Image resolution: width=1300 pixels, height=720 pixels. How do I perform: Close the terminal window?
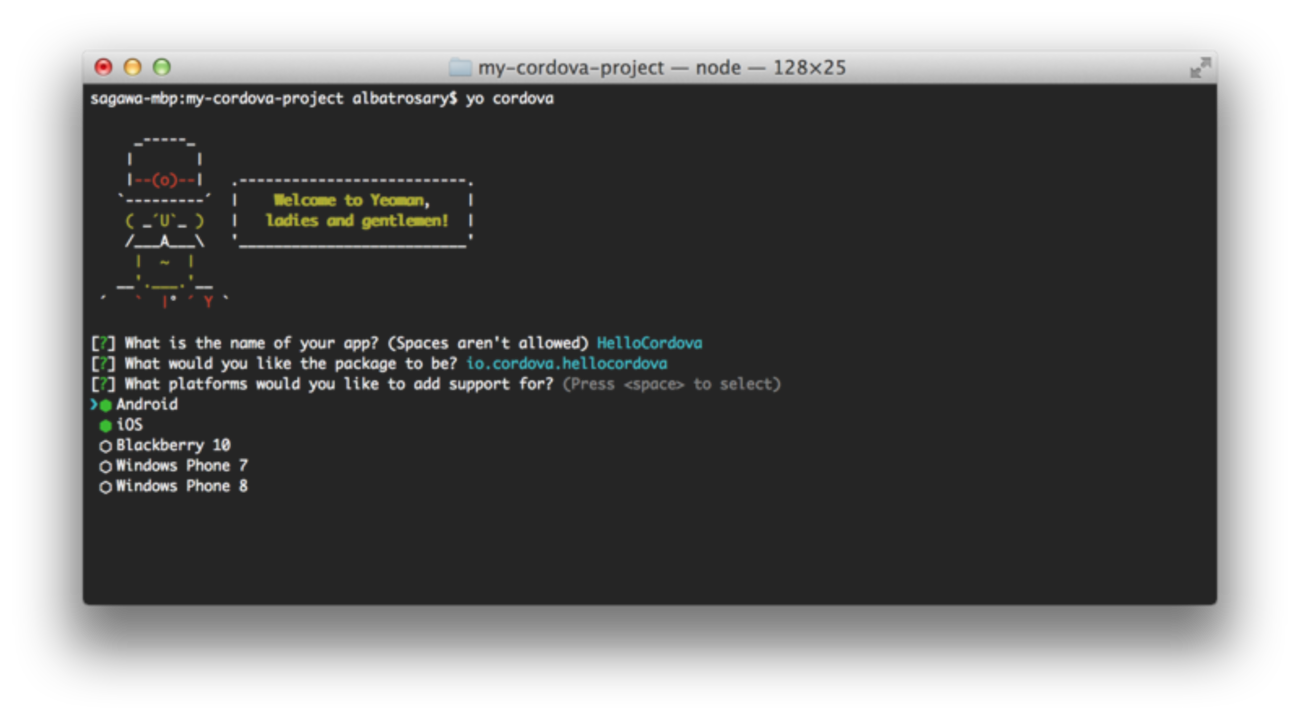coord(103,67)
